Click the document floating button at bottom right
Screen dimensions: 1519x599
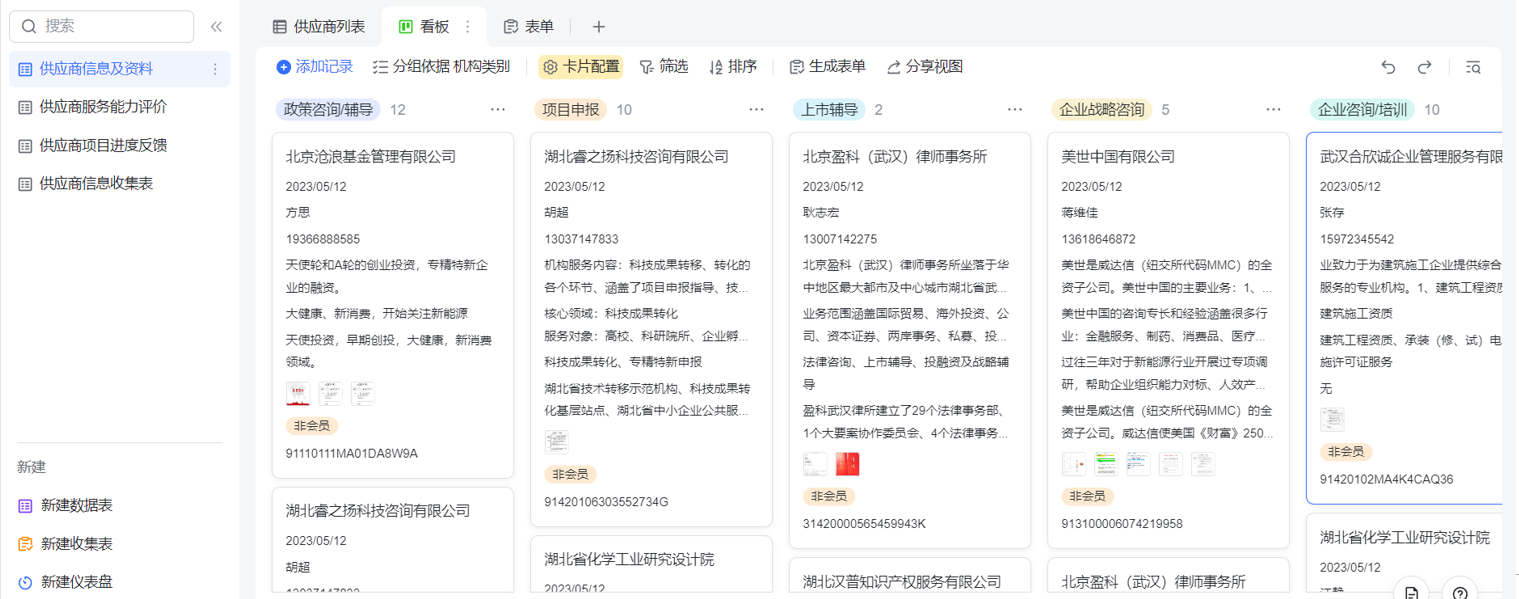click(1411, 592)
